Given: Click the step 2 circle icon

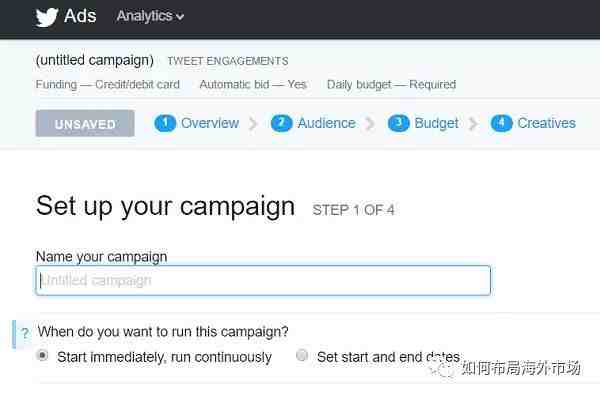Looking at the screenshot, I should coord(282,123).
